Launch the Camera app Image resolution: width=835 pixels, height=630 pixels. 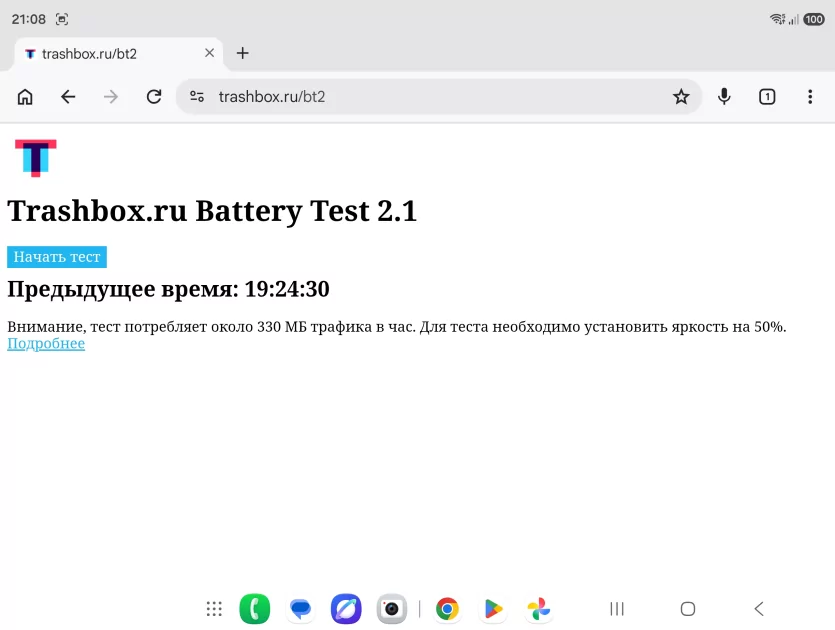coord(391,608)
